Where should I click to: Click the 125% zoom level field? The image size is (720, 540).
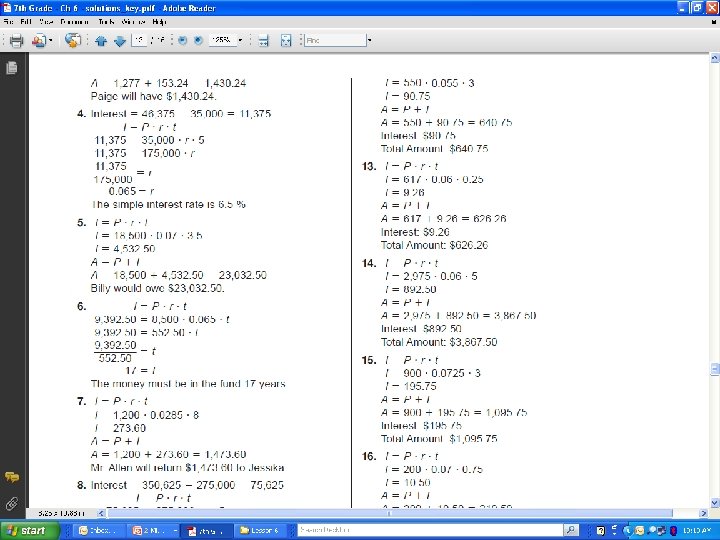tap(222, 40)
